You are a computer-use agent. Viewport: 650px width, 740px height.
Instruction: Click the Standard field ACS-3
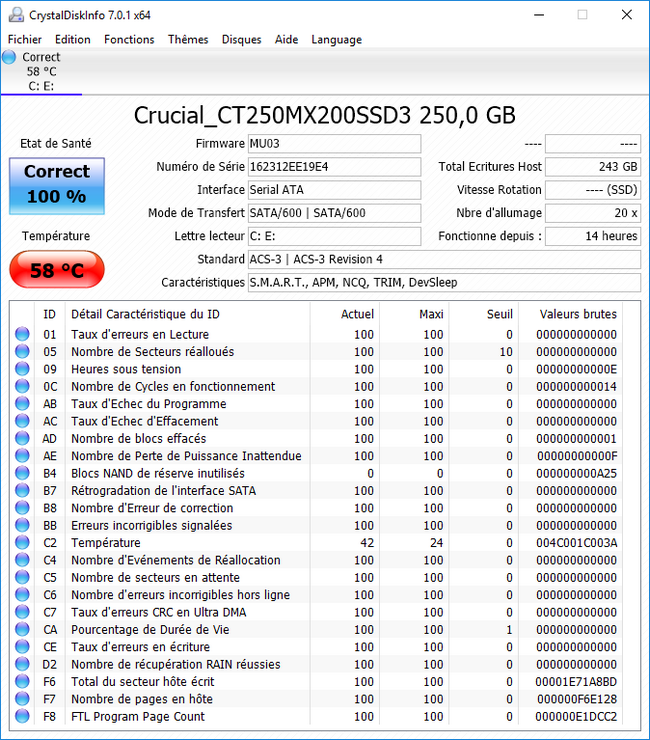[444, 259]
